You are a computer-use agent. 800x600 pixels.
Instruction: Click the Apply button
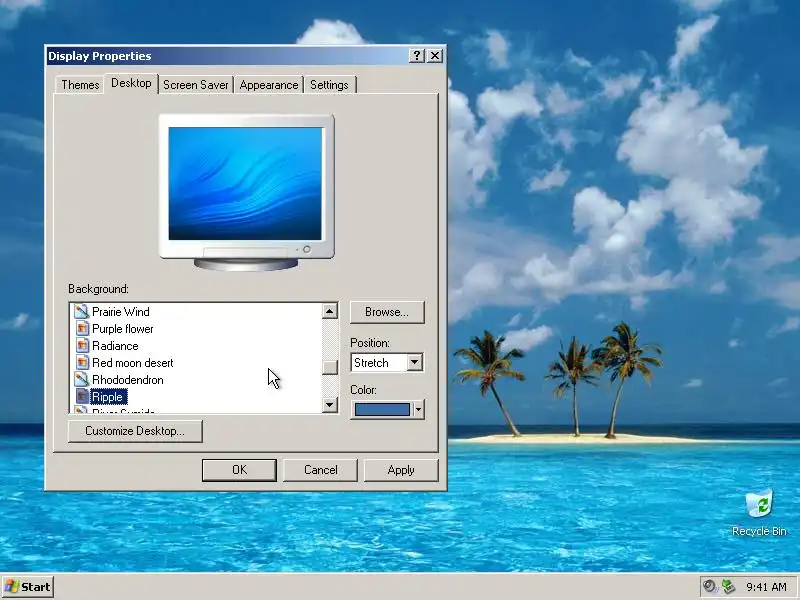(x=401, y=470)
